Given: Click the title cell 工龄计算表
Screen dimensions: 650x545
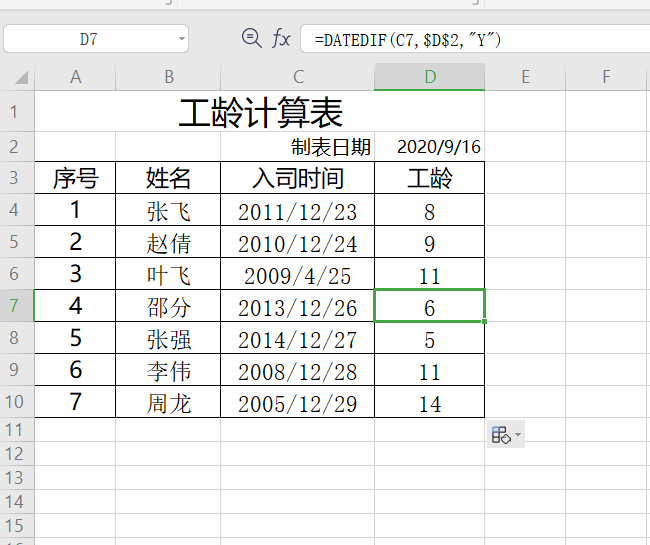Looking at the screenshot, I should (260, 112).
